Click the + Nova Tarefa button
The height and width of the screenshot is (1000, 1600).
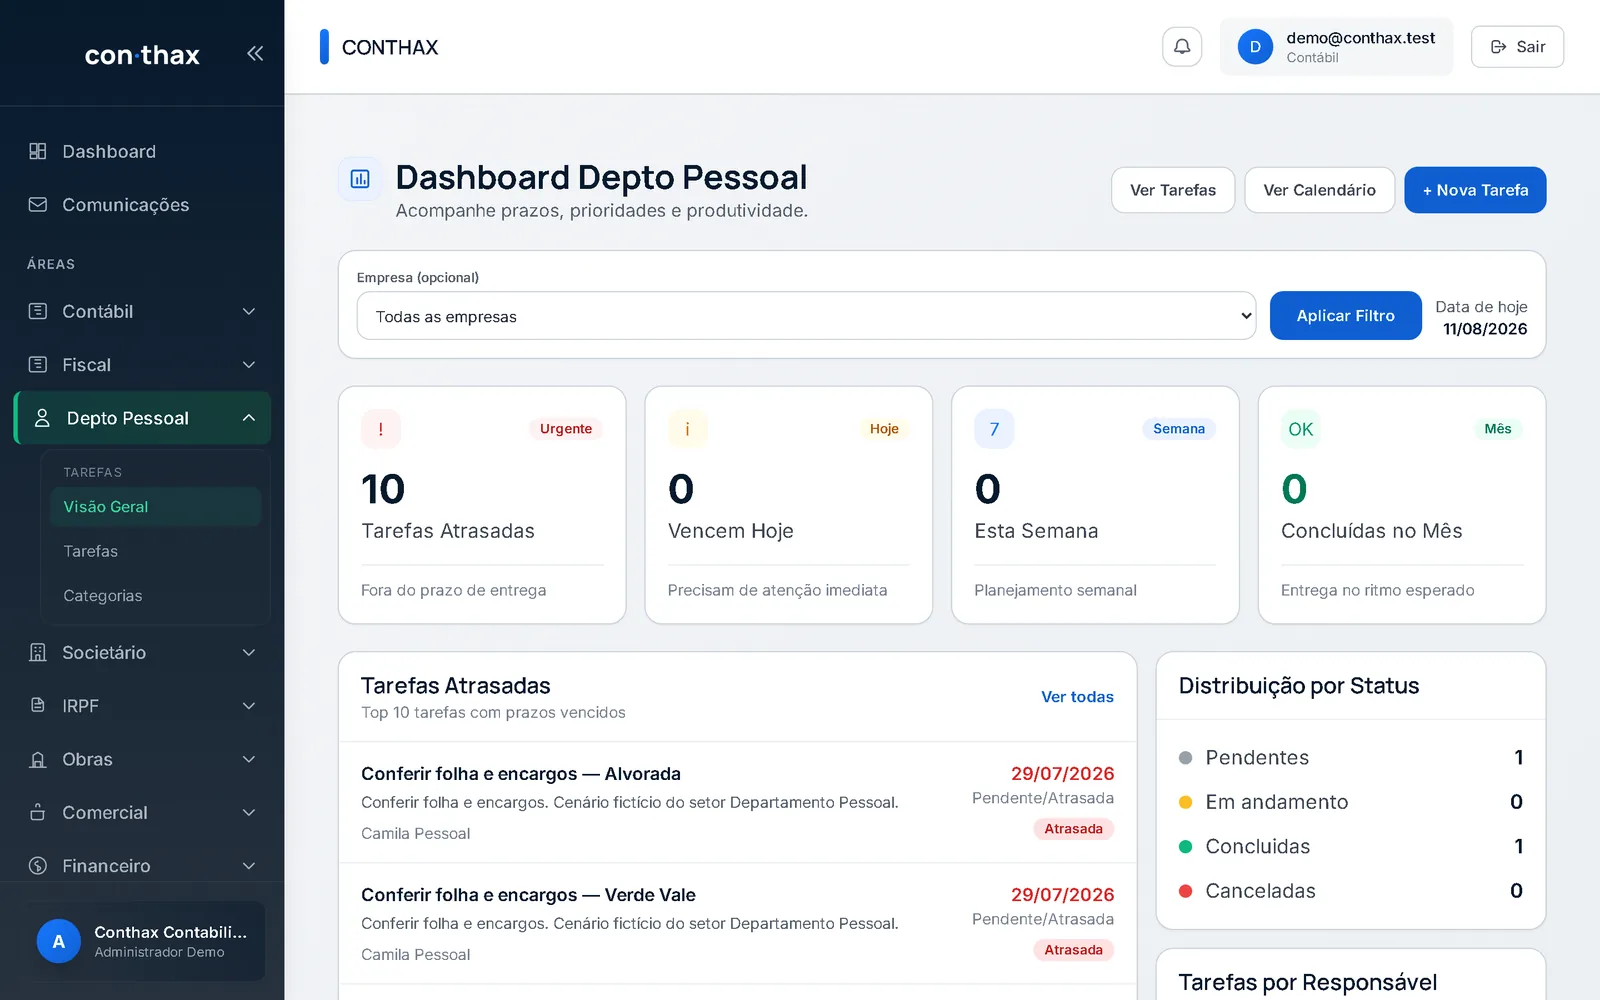pyautogui.click(x=1475, y=190)
